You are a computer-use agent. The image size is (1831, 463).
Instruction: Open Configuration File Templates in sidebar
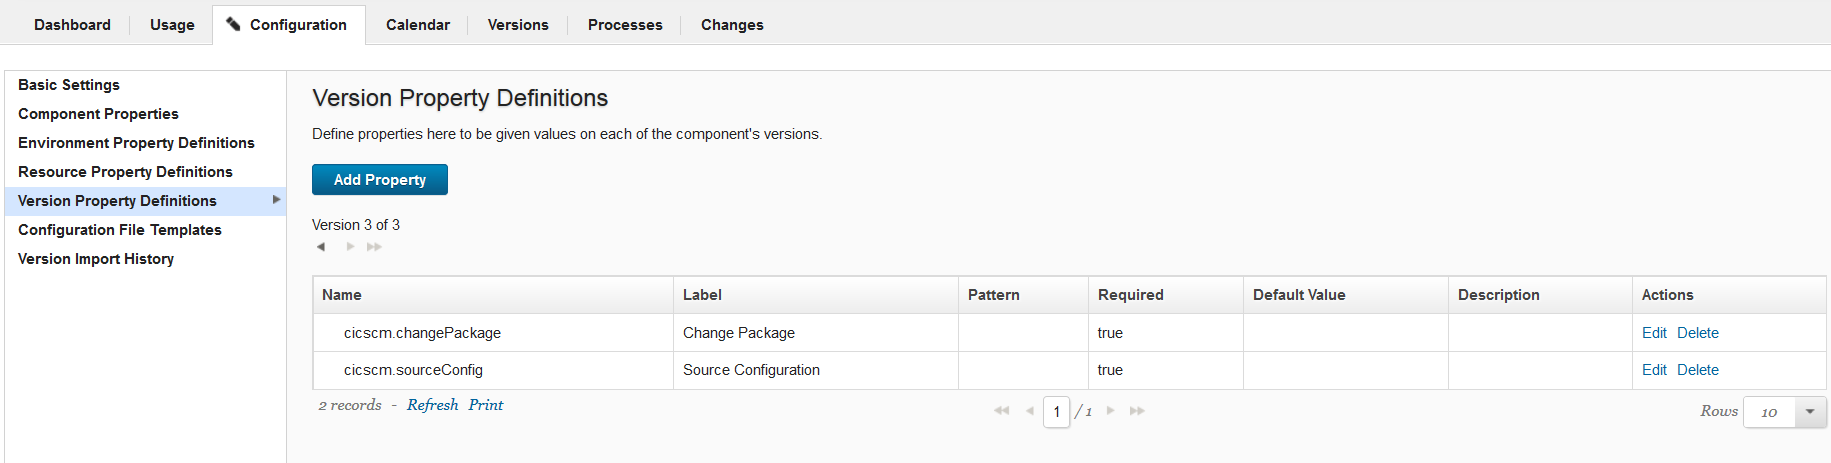120,230
